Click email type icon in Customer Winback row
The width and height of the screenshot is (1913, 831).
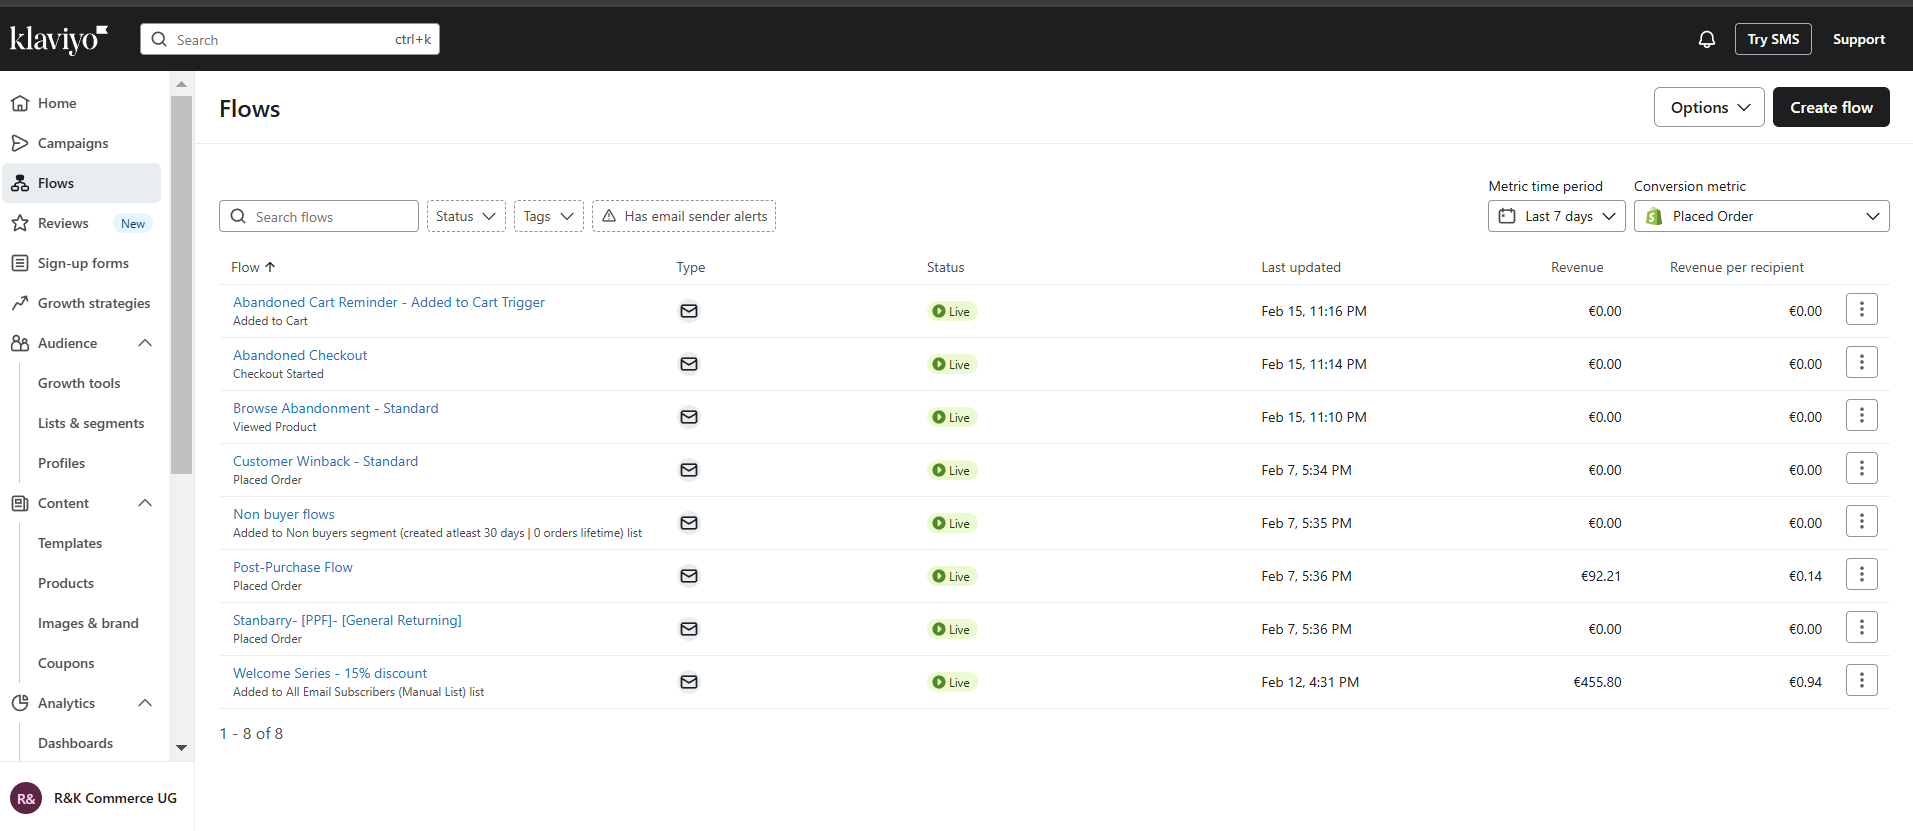click(689, 470)
